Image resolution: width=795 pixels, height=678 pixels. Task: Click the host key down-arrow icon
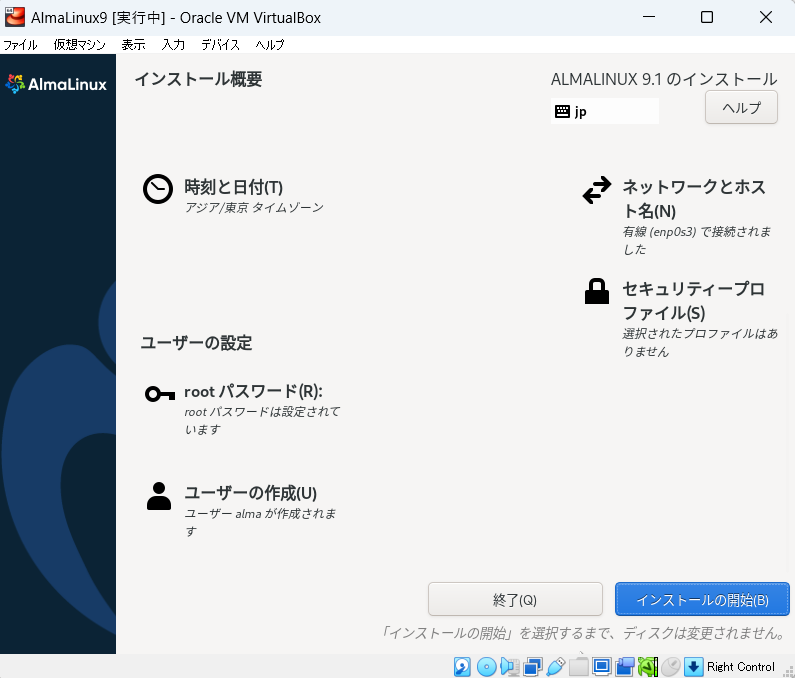point(694,666)
